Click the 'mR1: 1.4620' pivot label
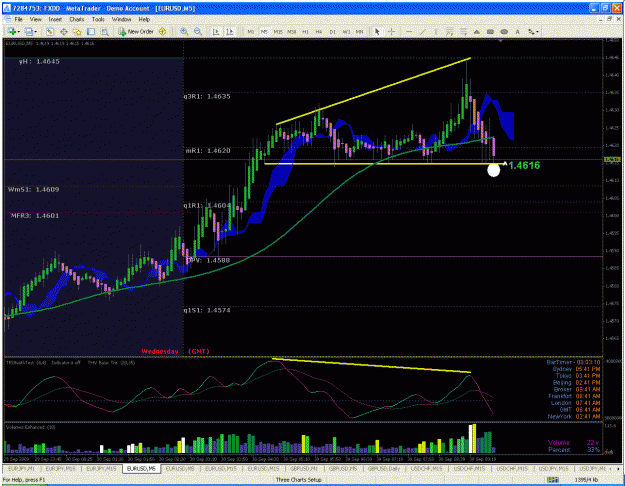Image resolution: width=625 pixels, height=486 pixels. tap(208, 151)
